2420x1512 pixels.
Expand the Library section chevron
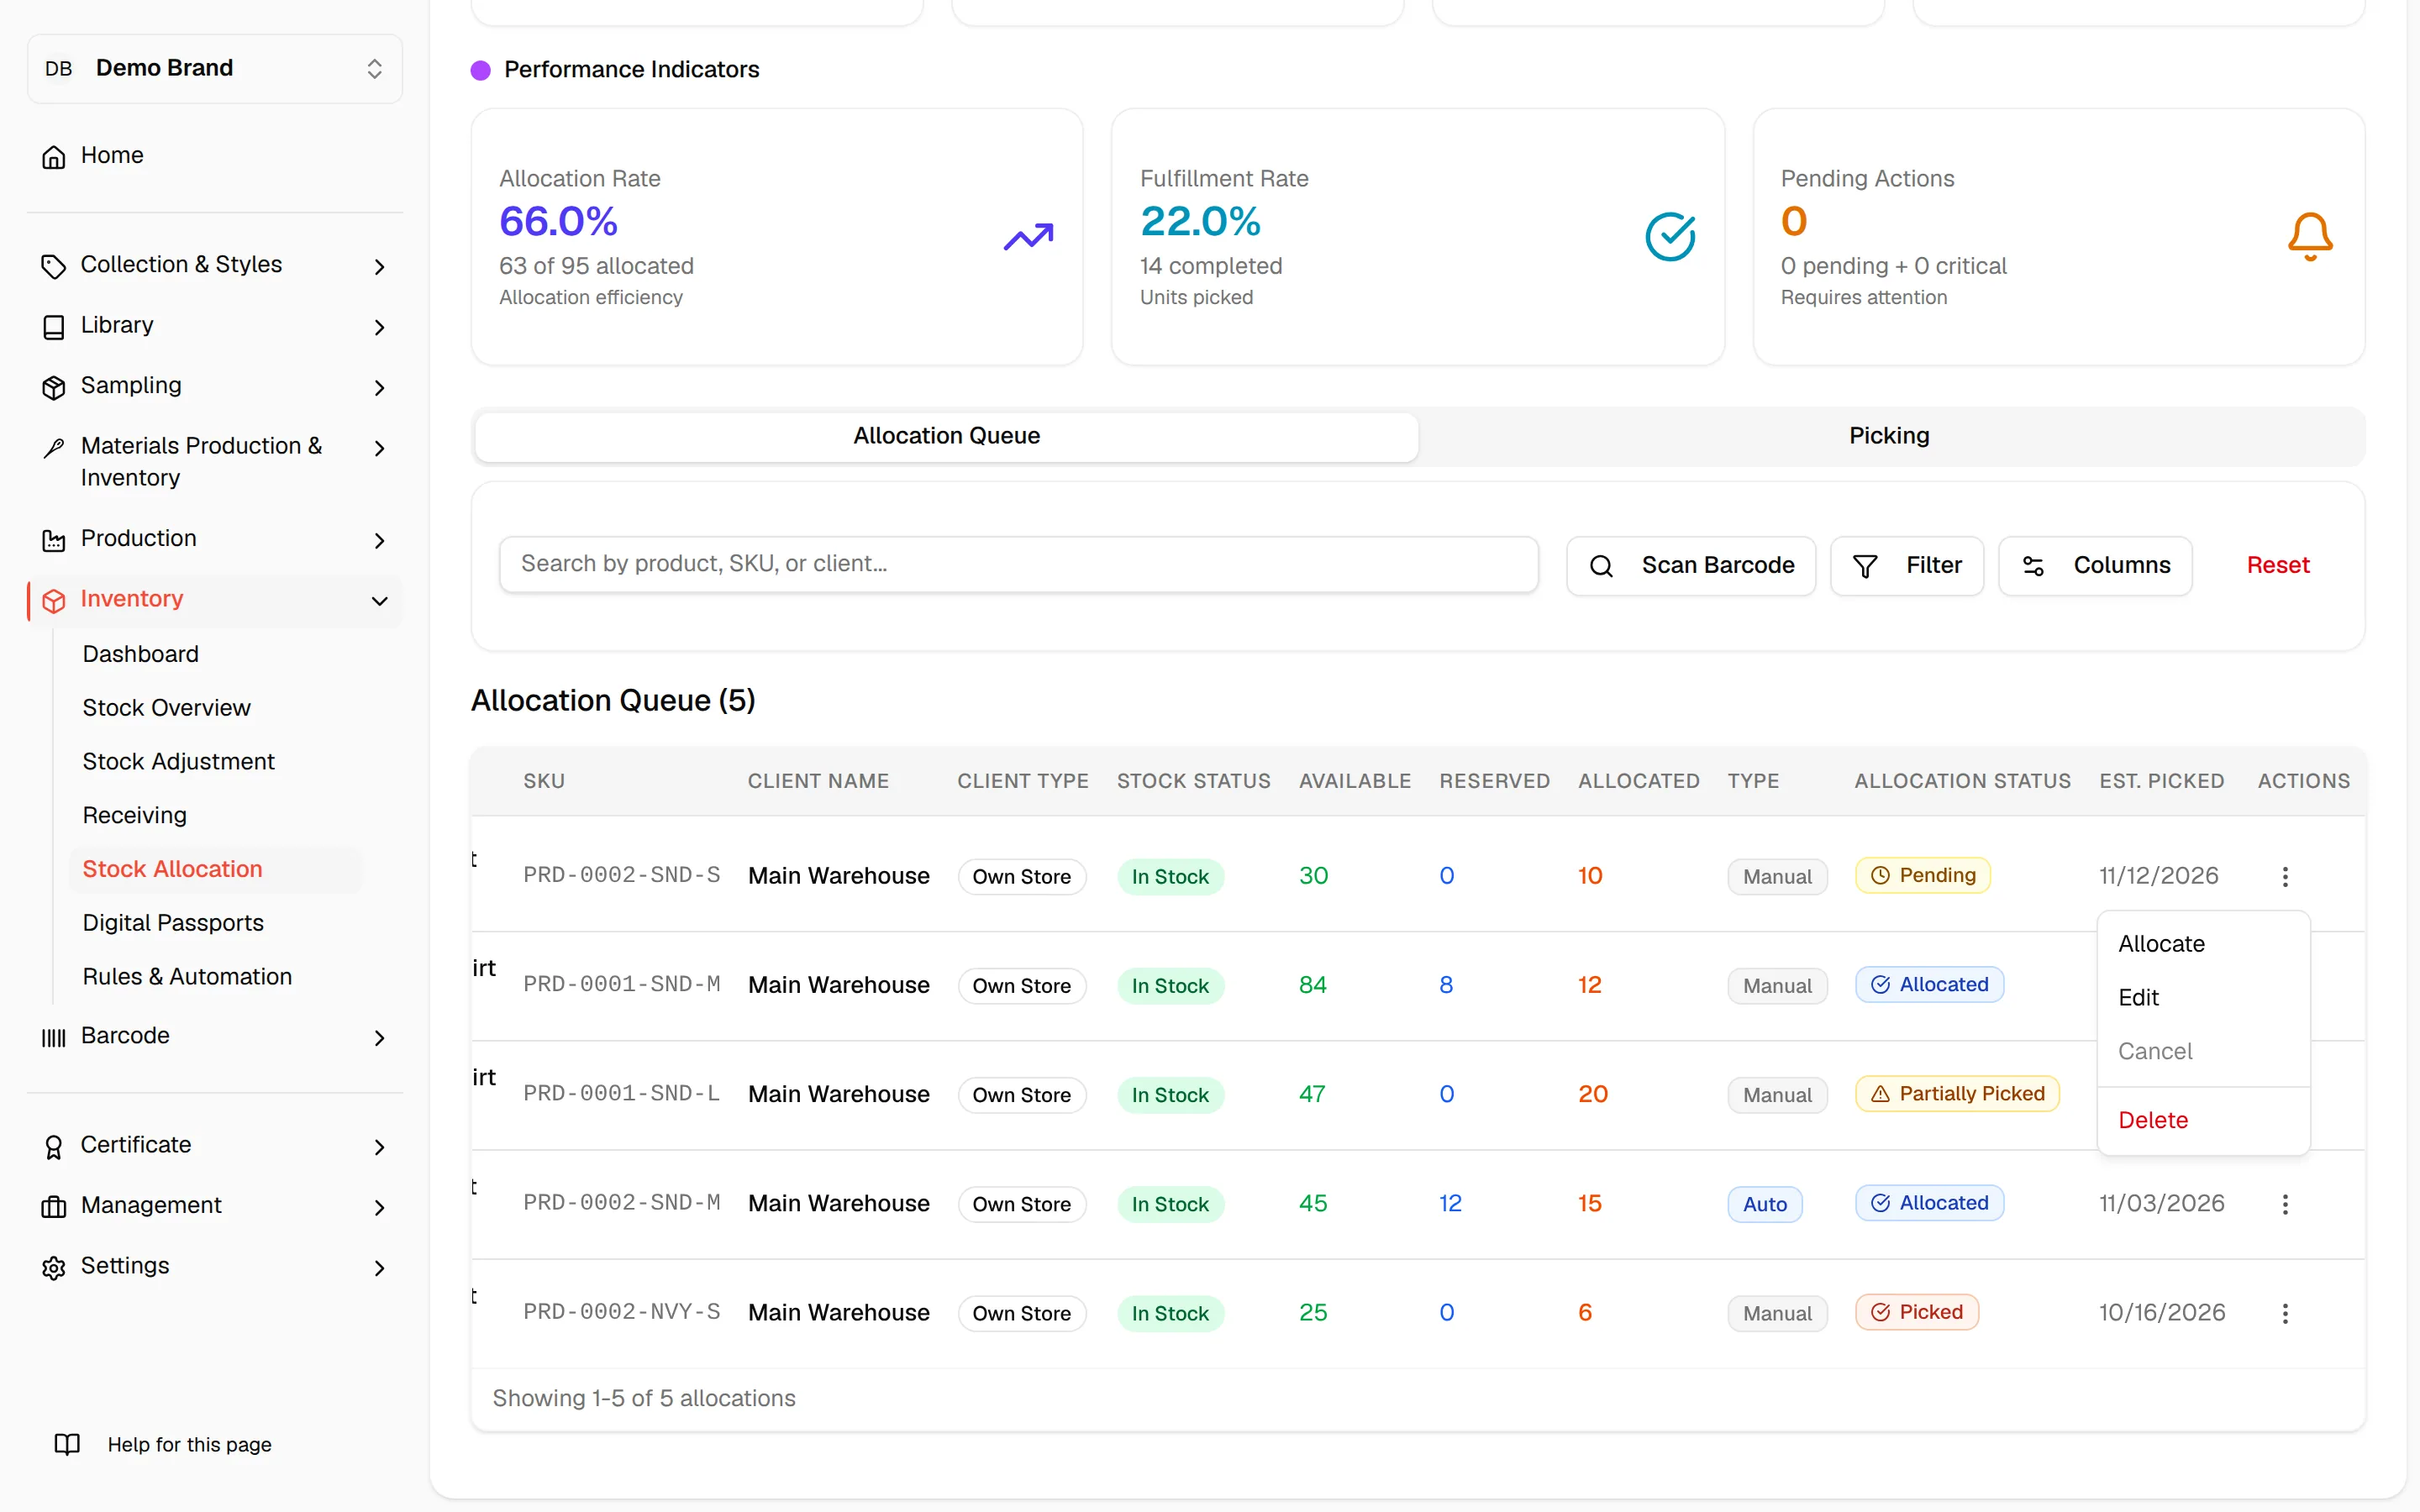tap(379, 326)
